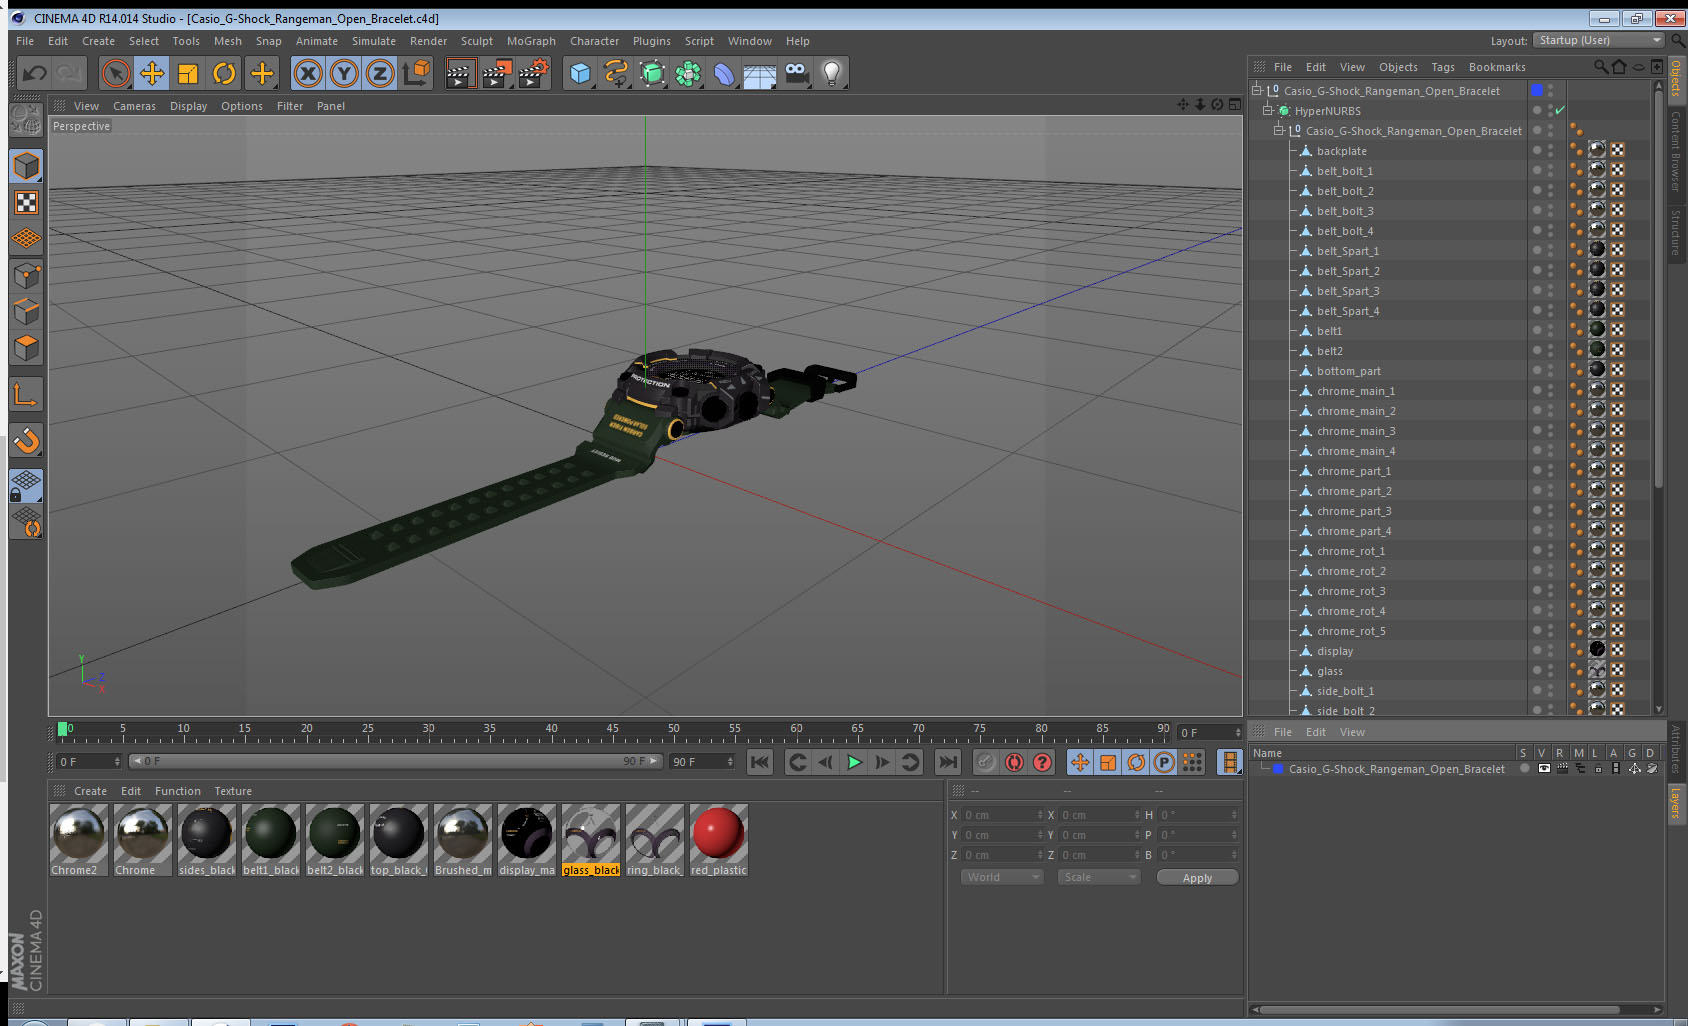Viewport: 1688px width, 1026px height.
Task: Select the Live Selection tool
Action: coord(116,73)
